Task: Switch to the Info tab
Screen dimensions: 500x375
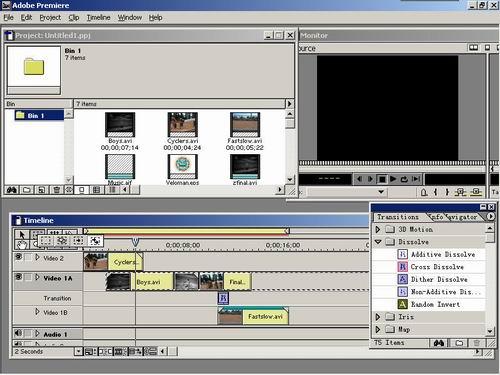Action: click(437, 217)
